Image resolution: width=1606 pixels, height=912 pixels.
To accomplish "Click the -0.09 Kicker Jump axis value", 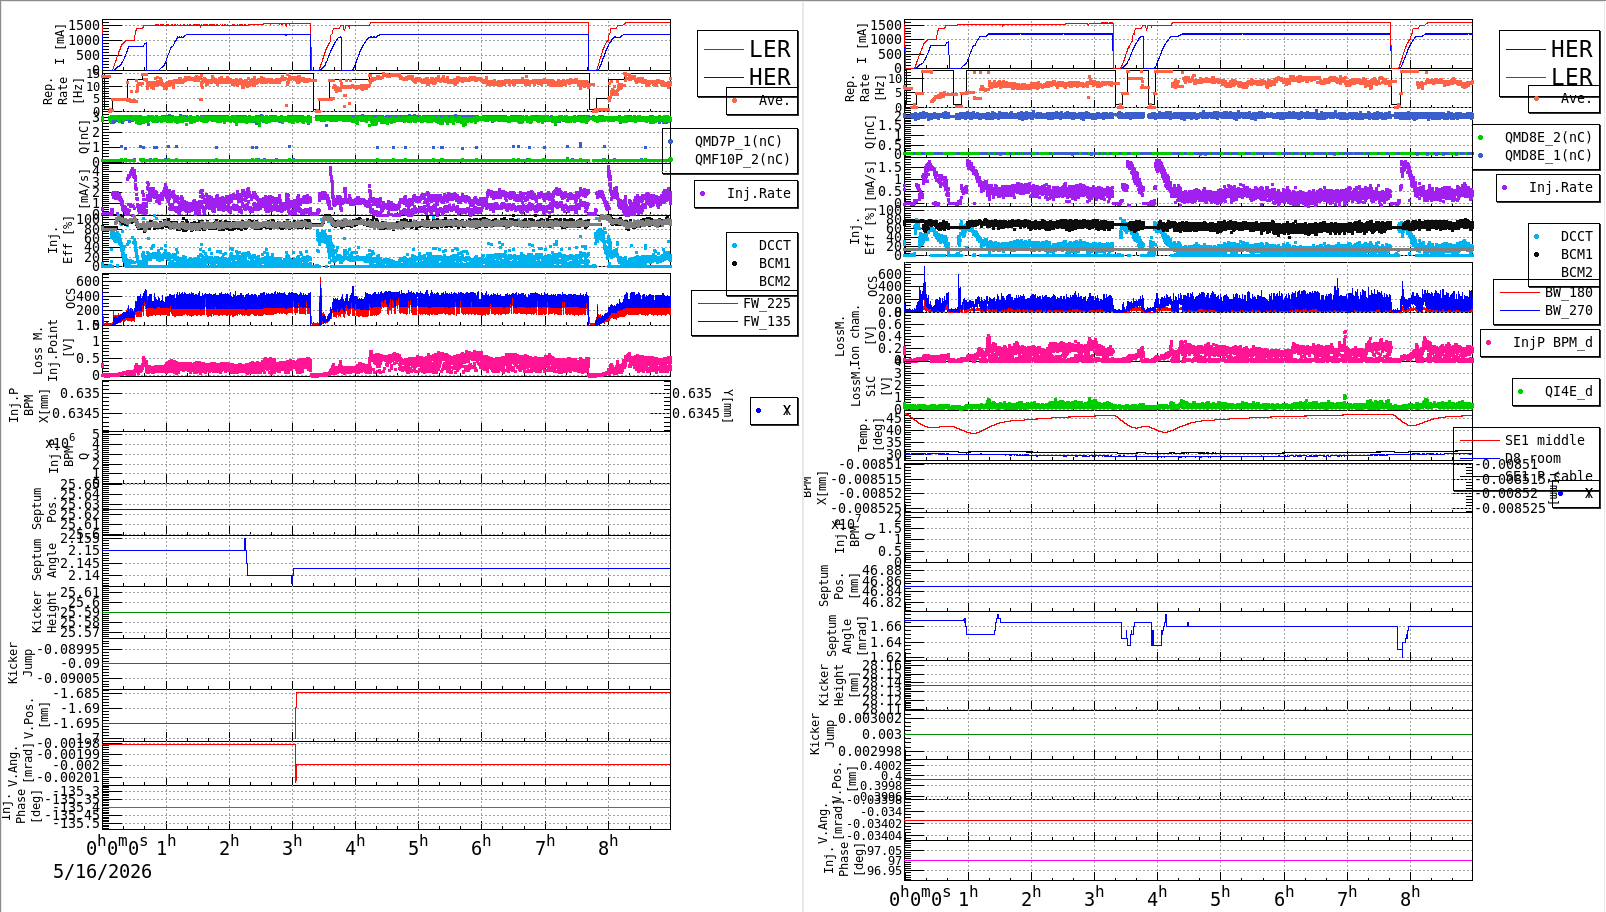I will [x=80, y=663].
